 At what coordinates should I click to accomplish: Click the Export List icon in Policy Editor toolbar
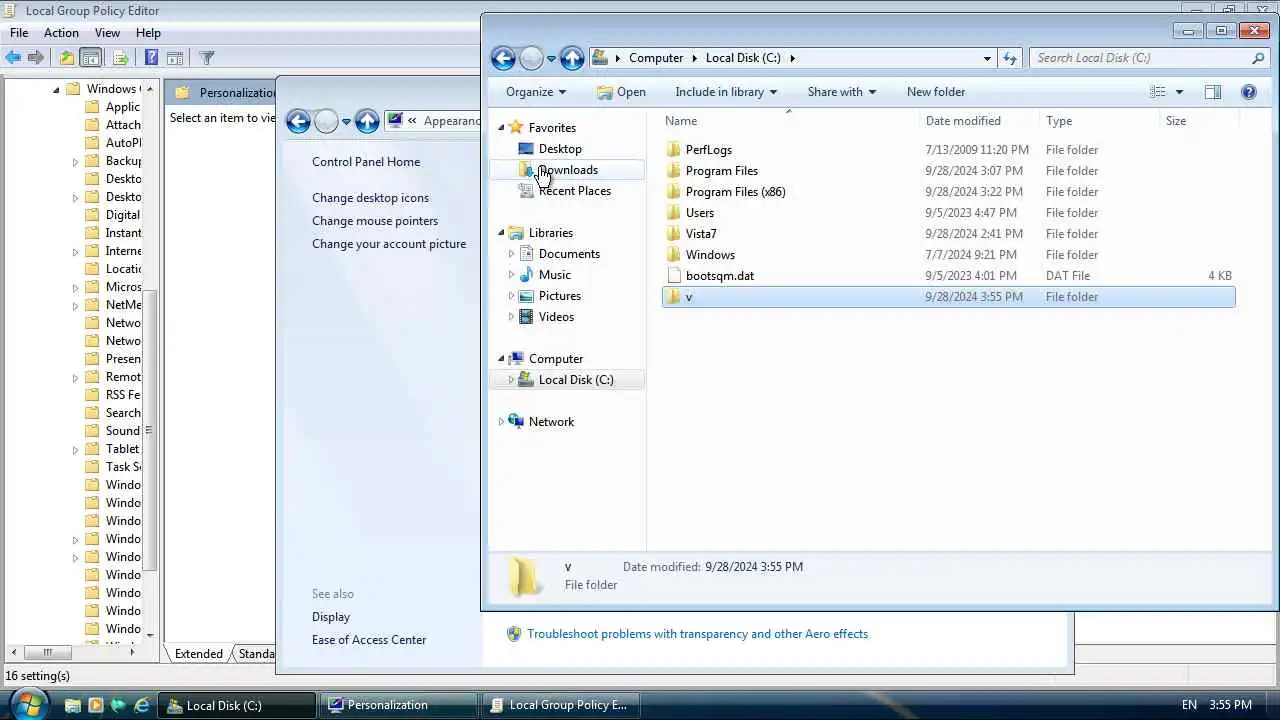pos(120,58)
